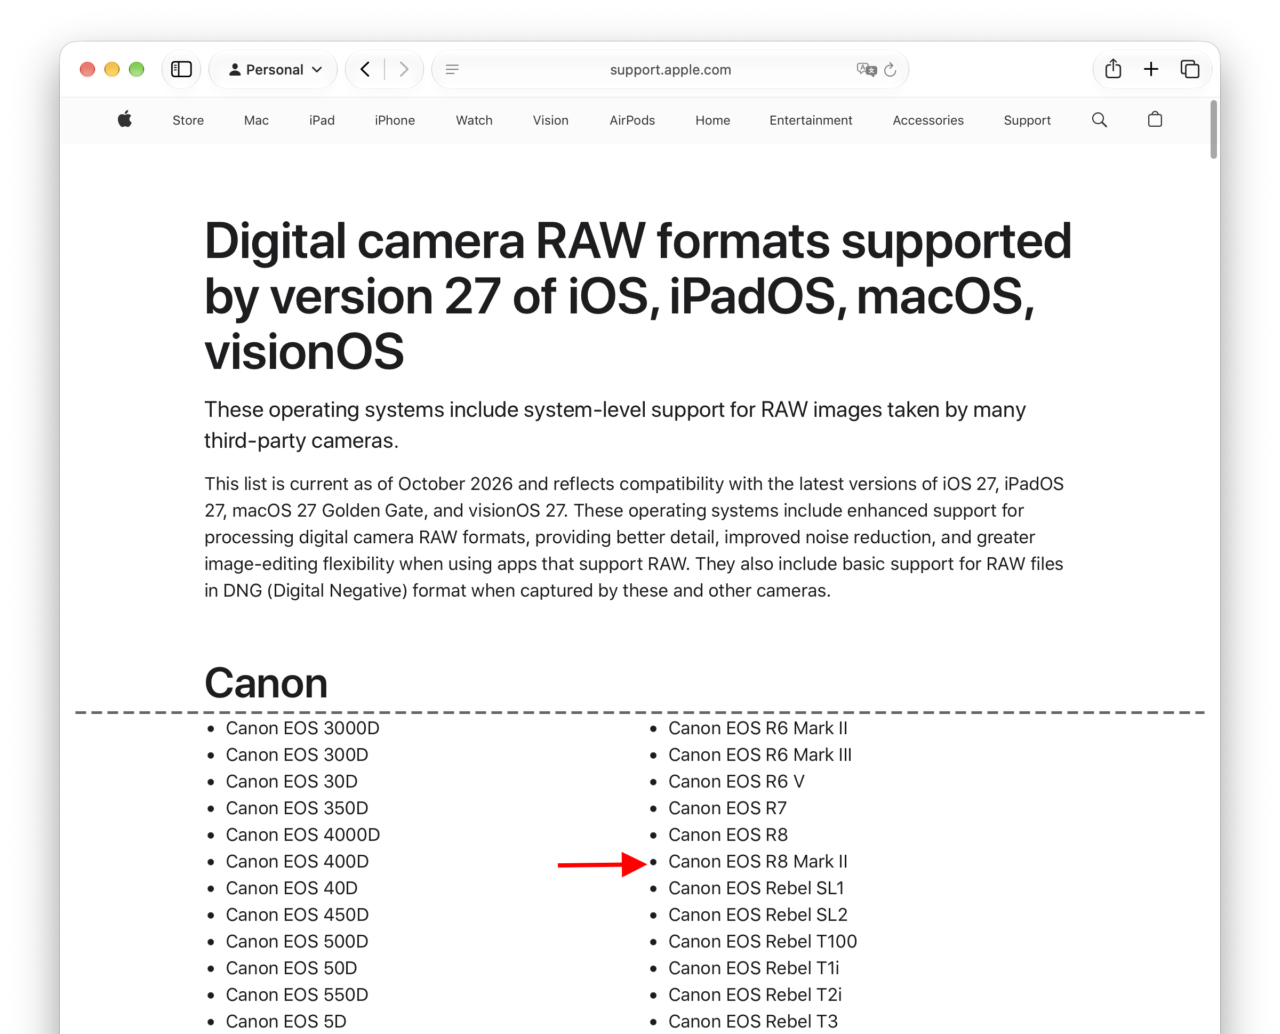
Task: Open the Personal profile dropdown
Action: tap(275, 69)
